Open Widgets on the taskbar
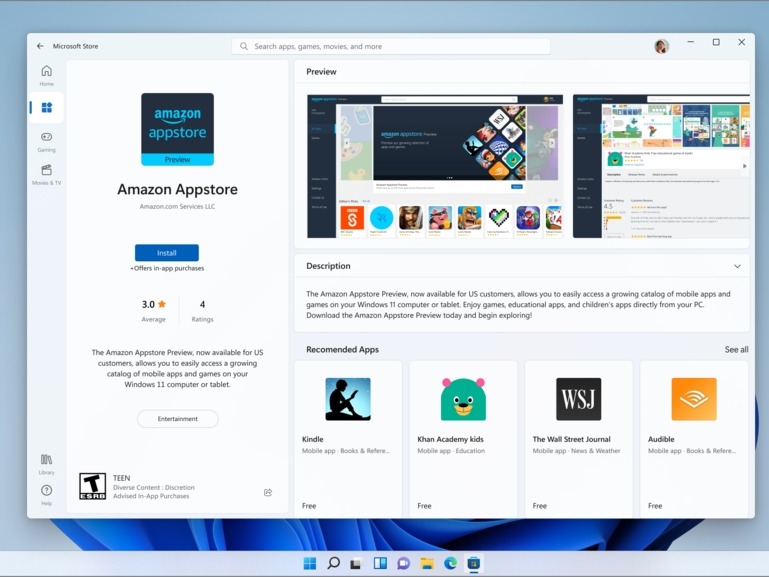The image size is (769, 577). click(x=380, y=563)
